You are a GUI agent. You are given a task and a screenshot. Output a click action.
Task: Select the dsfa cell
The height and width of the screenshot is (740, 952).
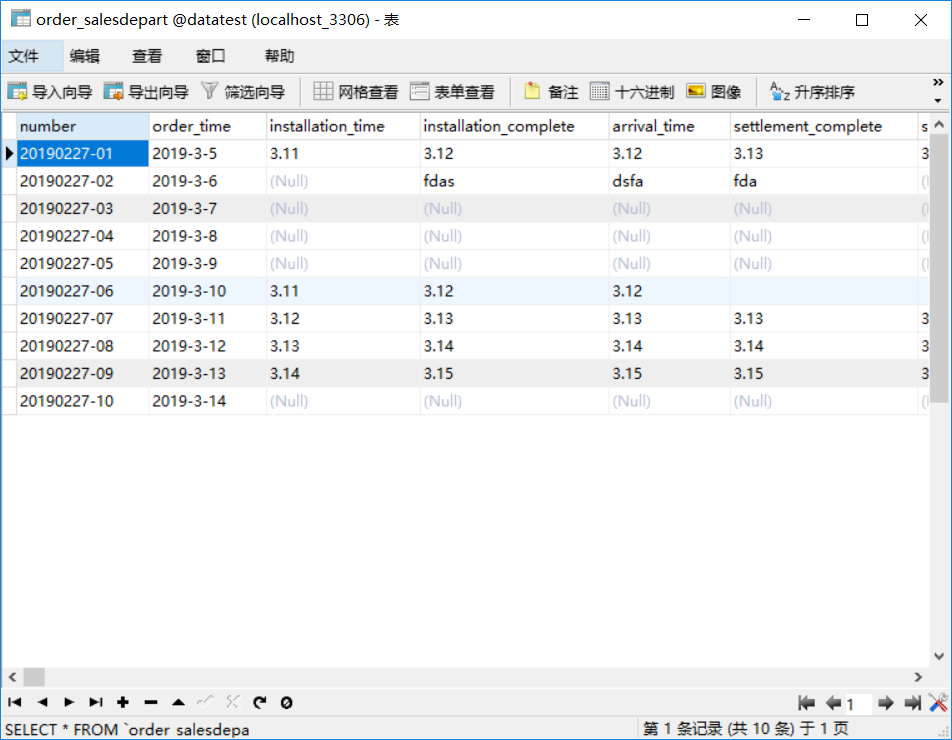point(669,181)
